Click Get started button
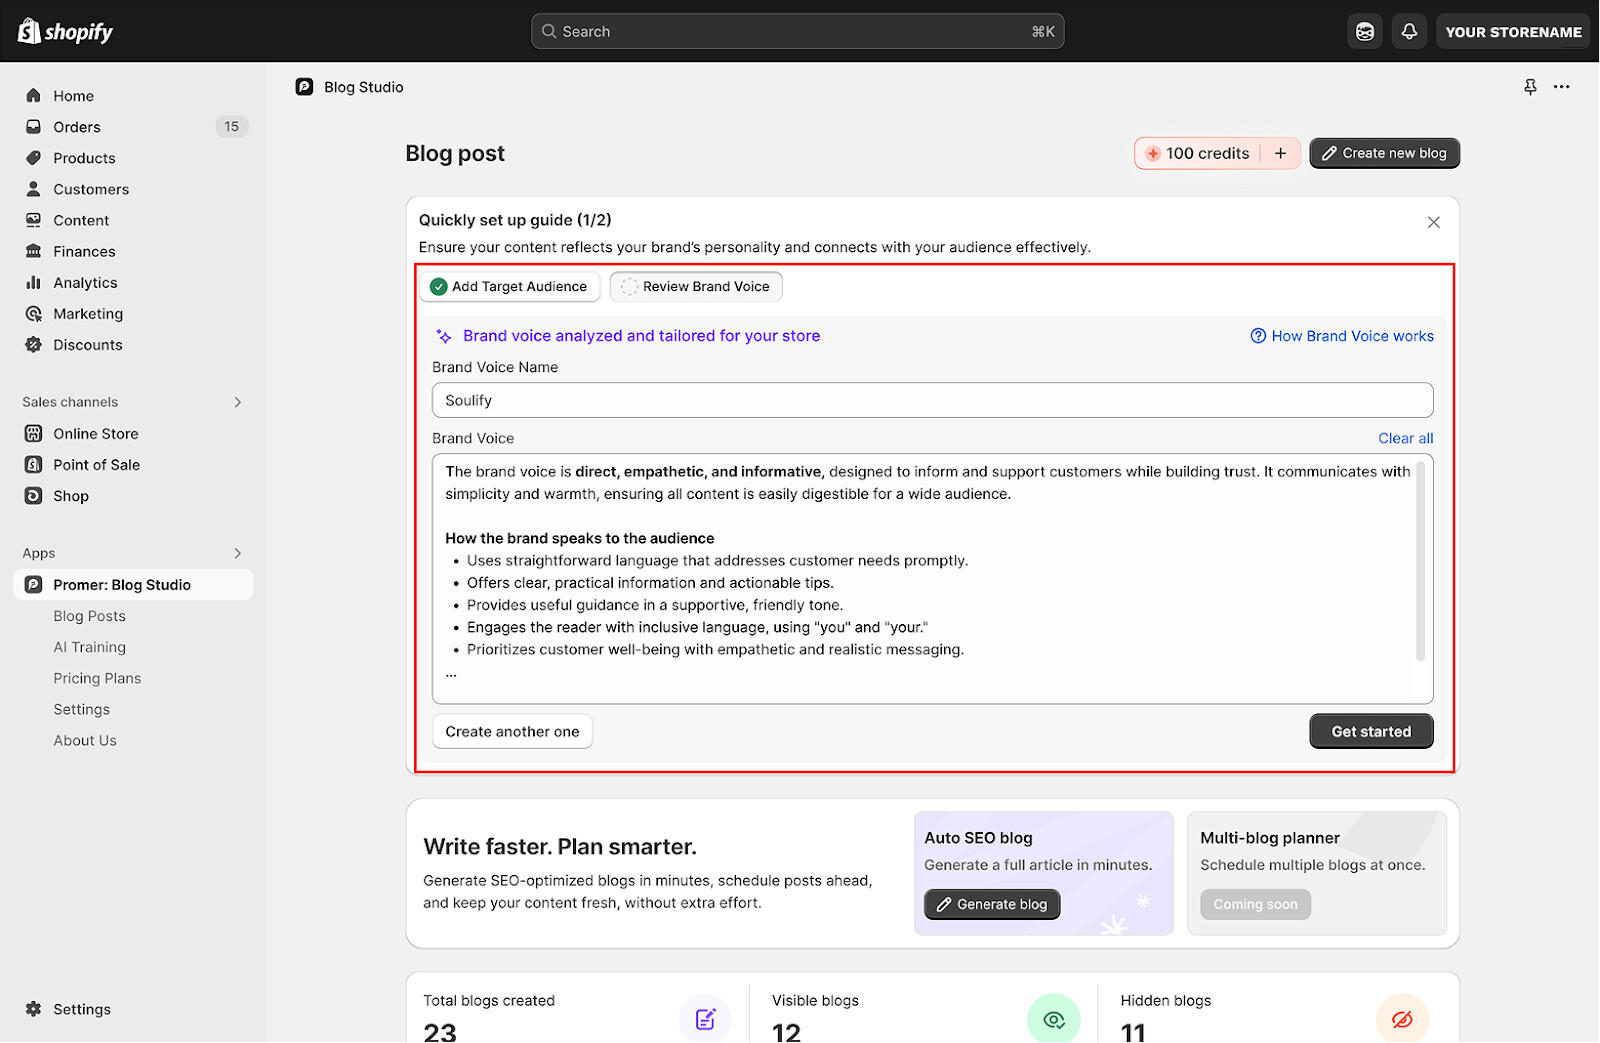 coord(1371,731)
